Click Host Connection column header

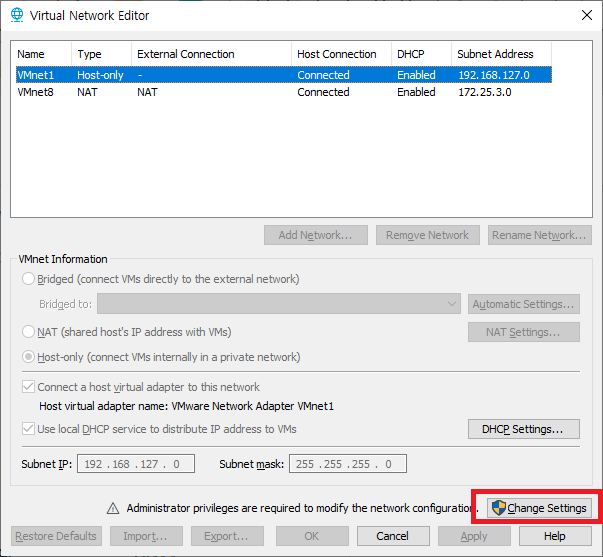tap(341, 54)
